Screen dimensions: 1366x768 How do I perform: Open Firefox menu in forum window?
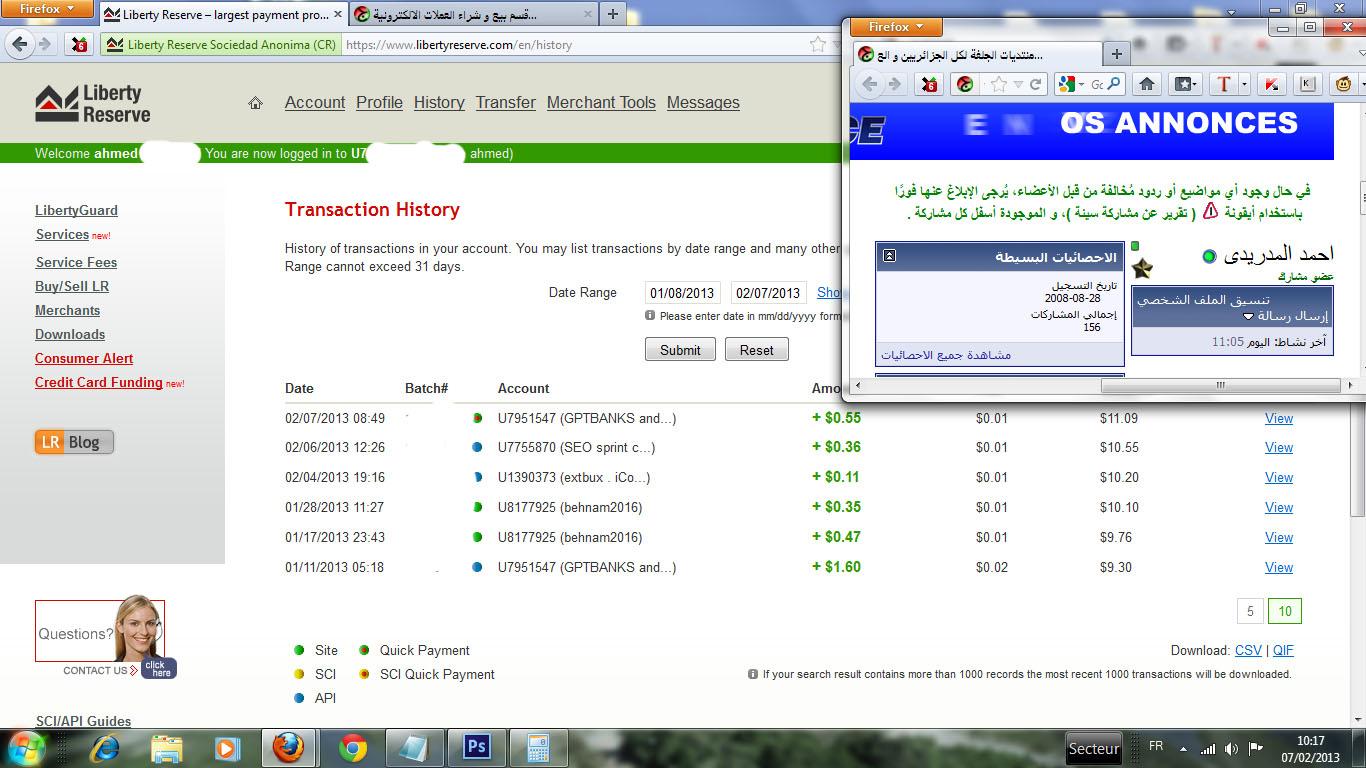pyautogui.click(x=895, y=27)
